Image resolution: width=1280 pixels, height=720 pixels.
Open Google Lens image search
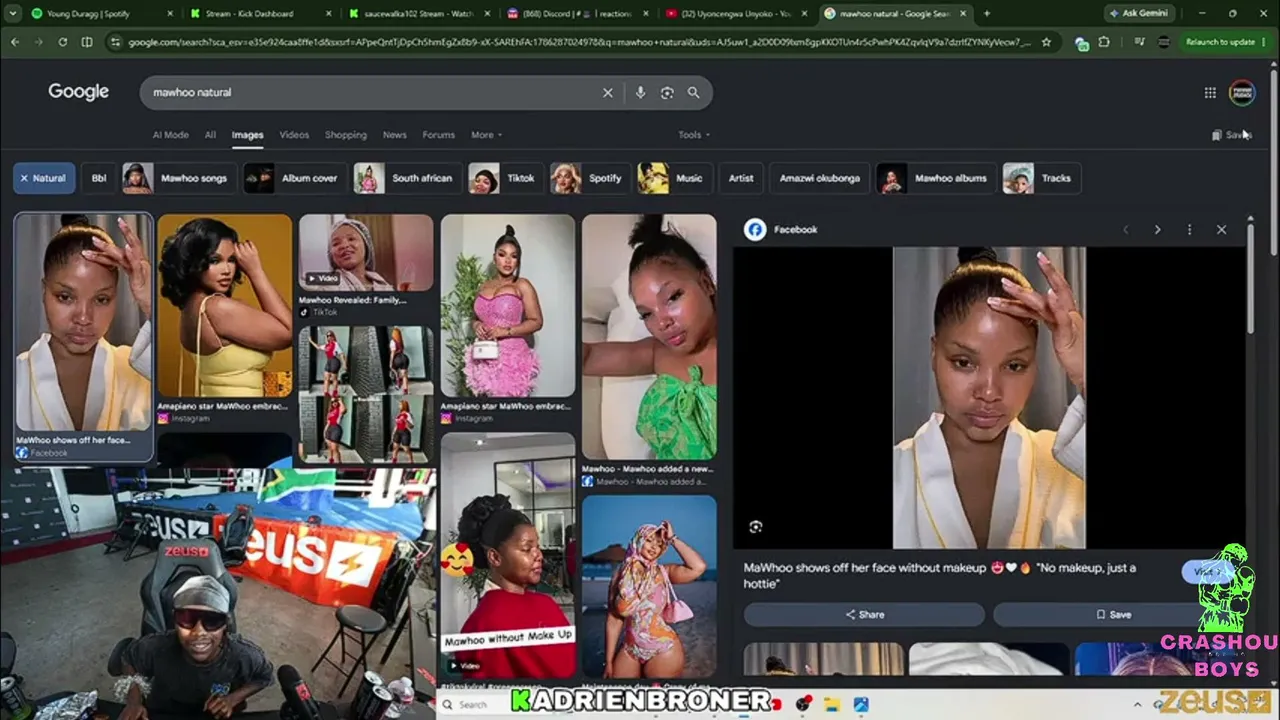(667, 92)
